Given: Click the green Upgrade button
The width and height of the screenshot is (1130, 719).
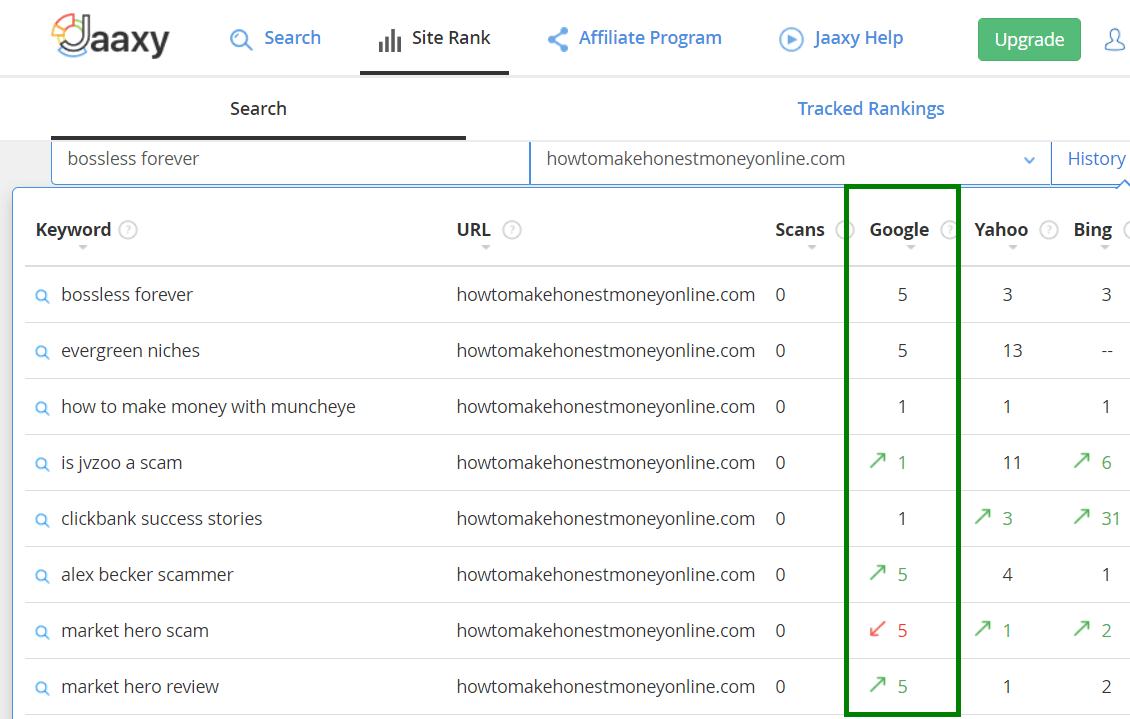Looking at the screenshot, I should pos(1029,40).
